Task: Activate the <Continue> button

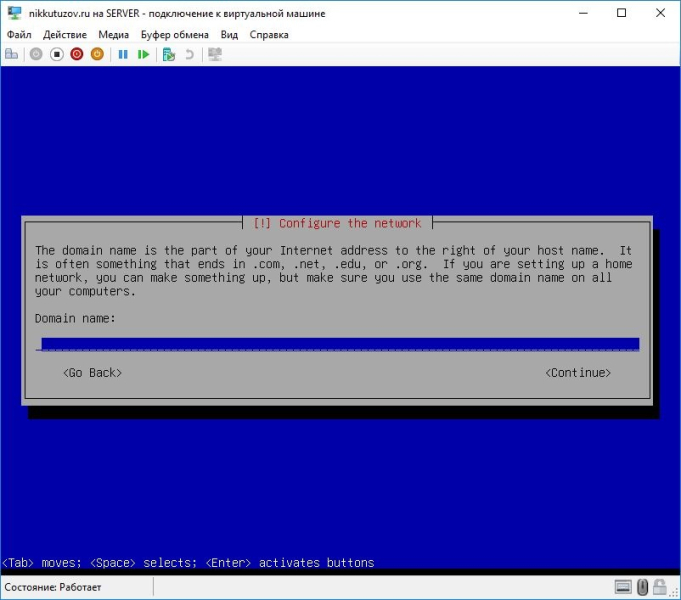Action: click(578, 373)
